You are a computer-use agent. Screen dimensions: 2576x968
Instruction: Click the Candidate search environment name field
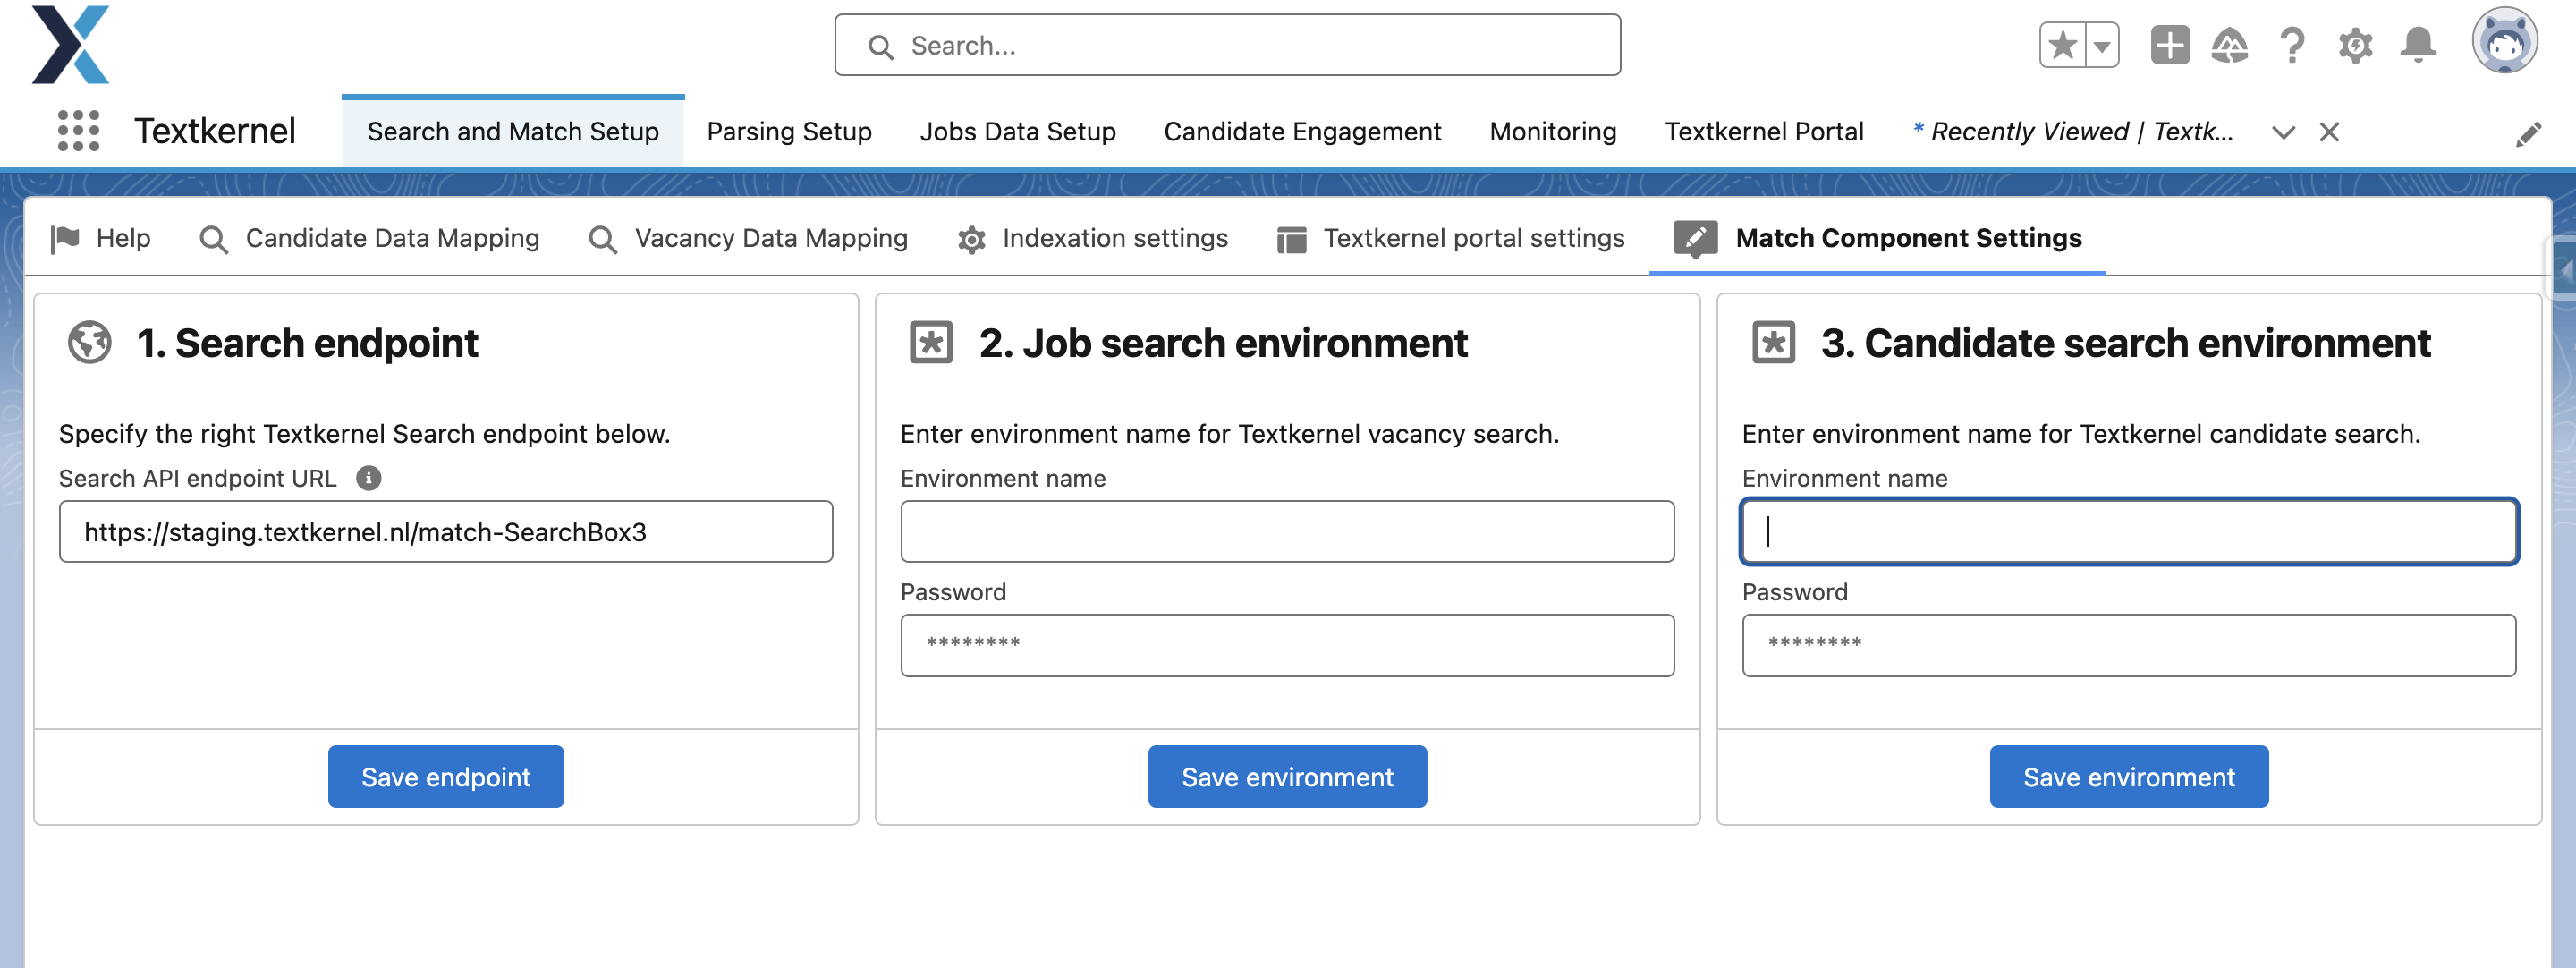coord(2129,532)
